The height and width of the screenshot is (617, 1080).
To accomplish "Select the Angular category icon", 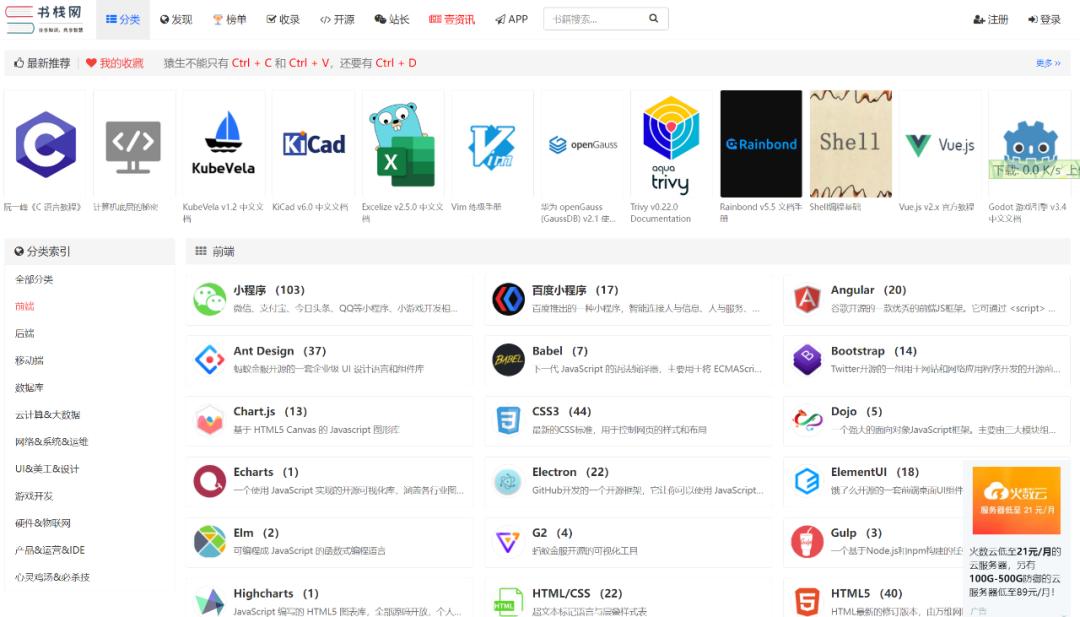I will coord(806,297).
